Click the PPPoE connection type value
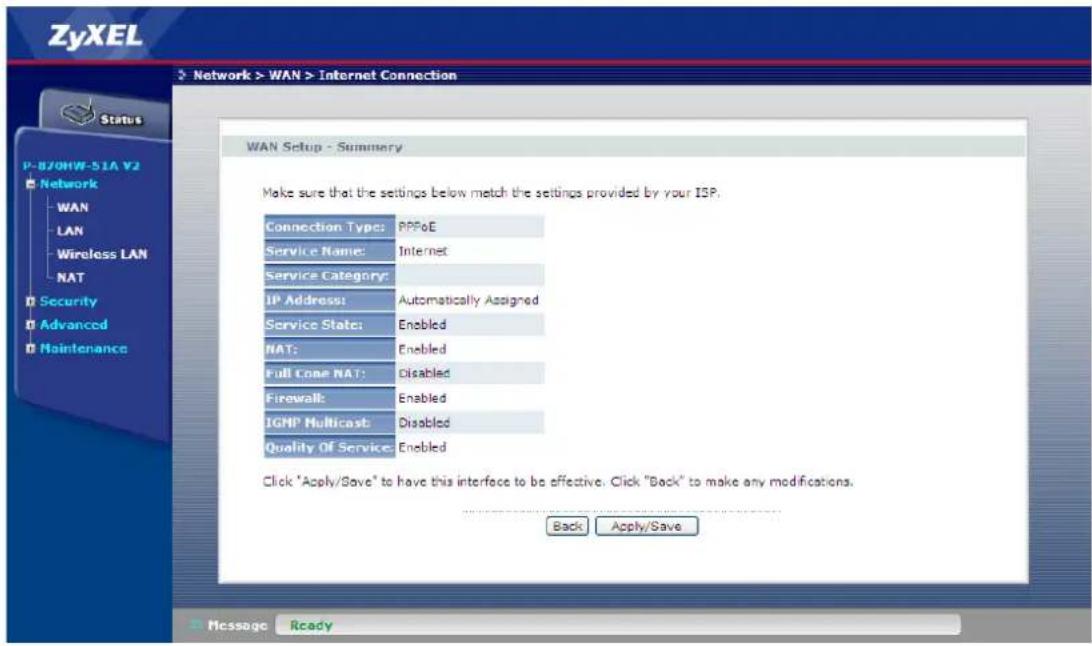Screen dimensions: 1092x646 point(416,227)
